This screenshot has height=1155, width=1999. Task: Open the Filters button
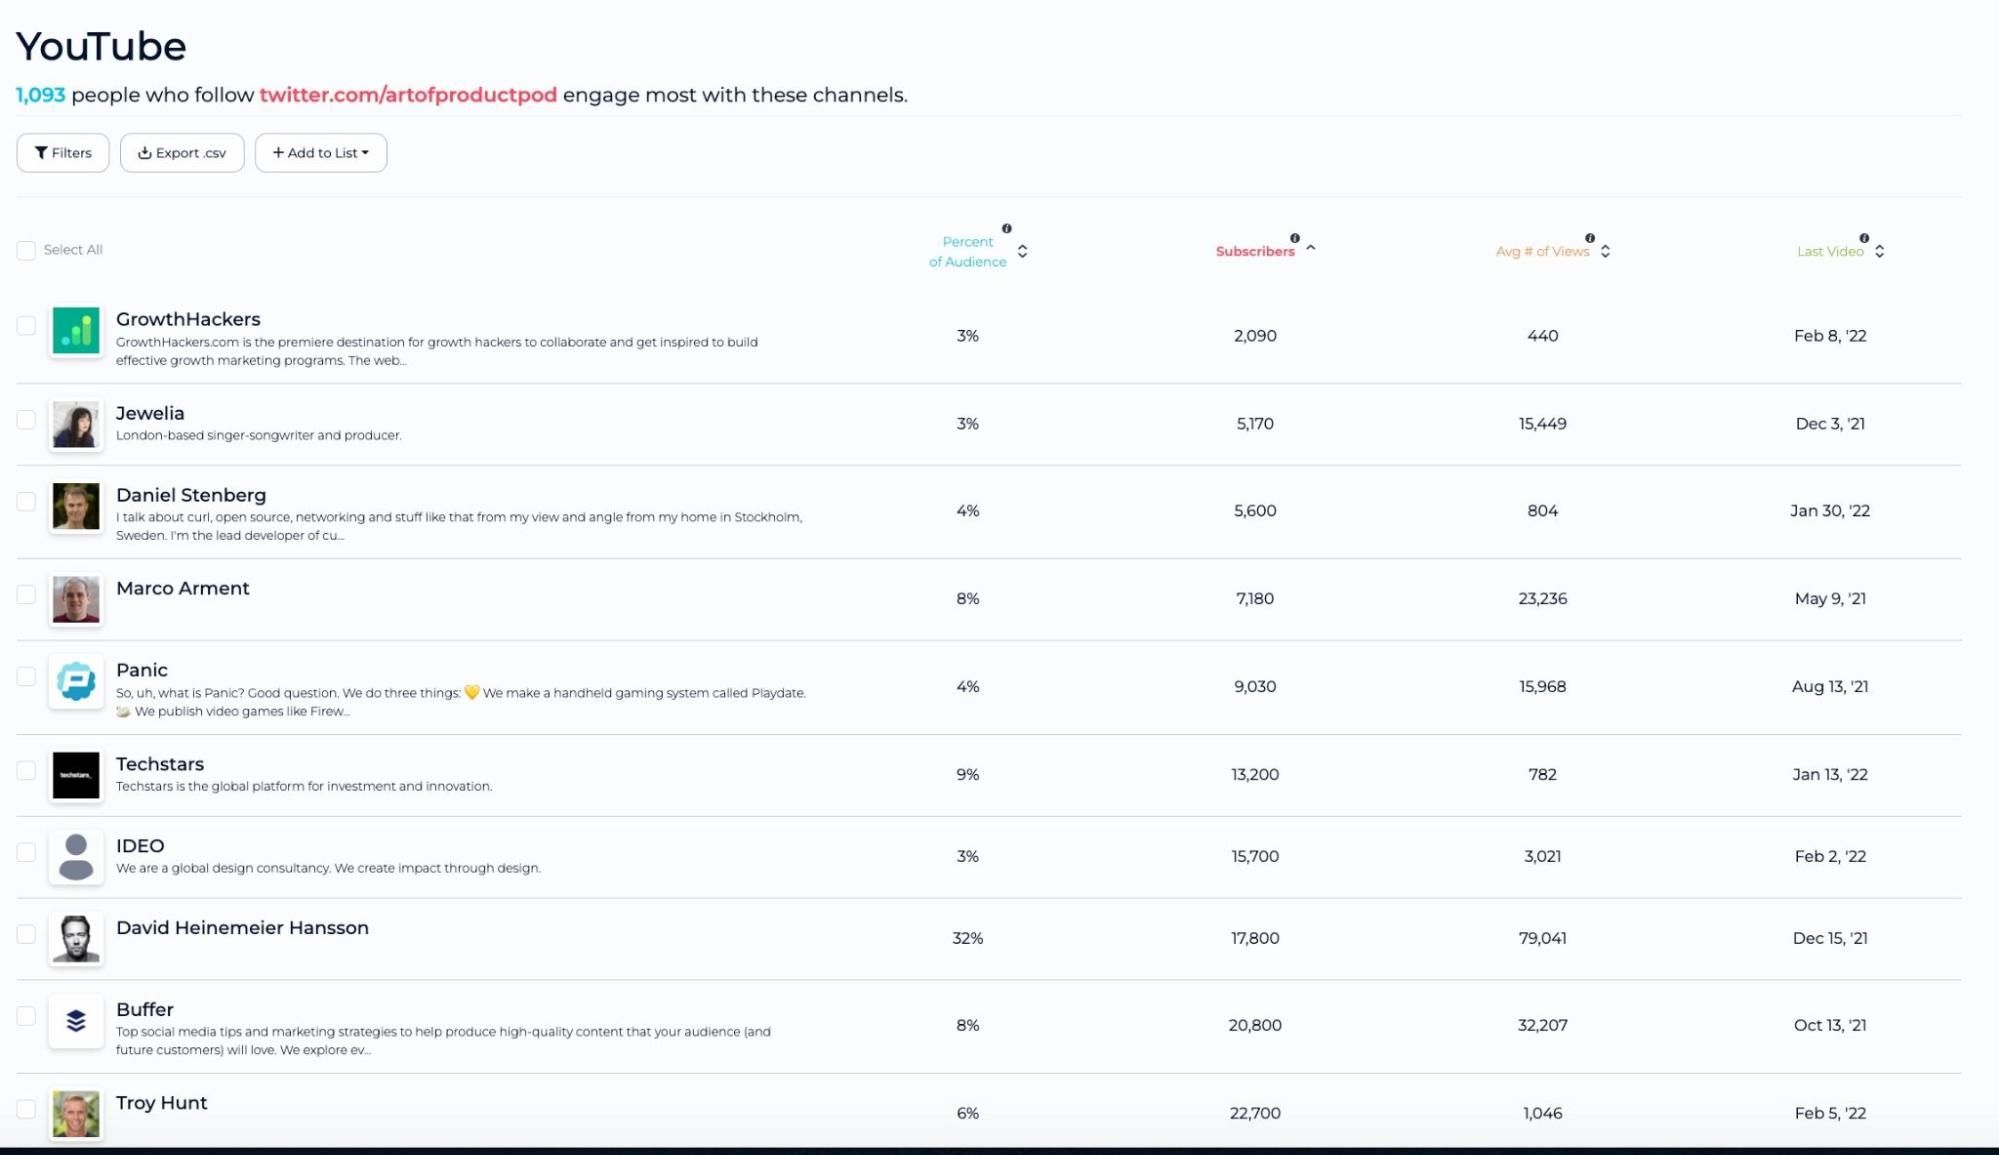(63, 153)
